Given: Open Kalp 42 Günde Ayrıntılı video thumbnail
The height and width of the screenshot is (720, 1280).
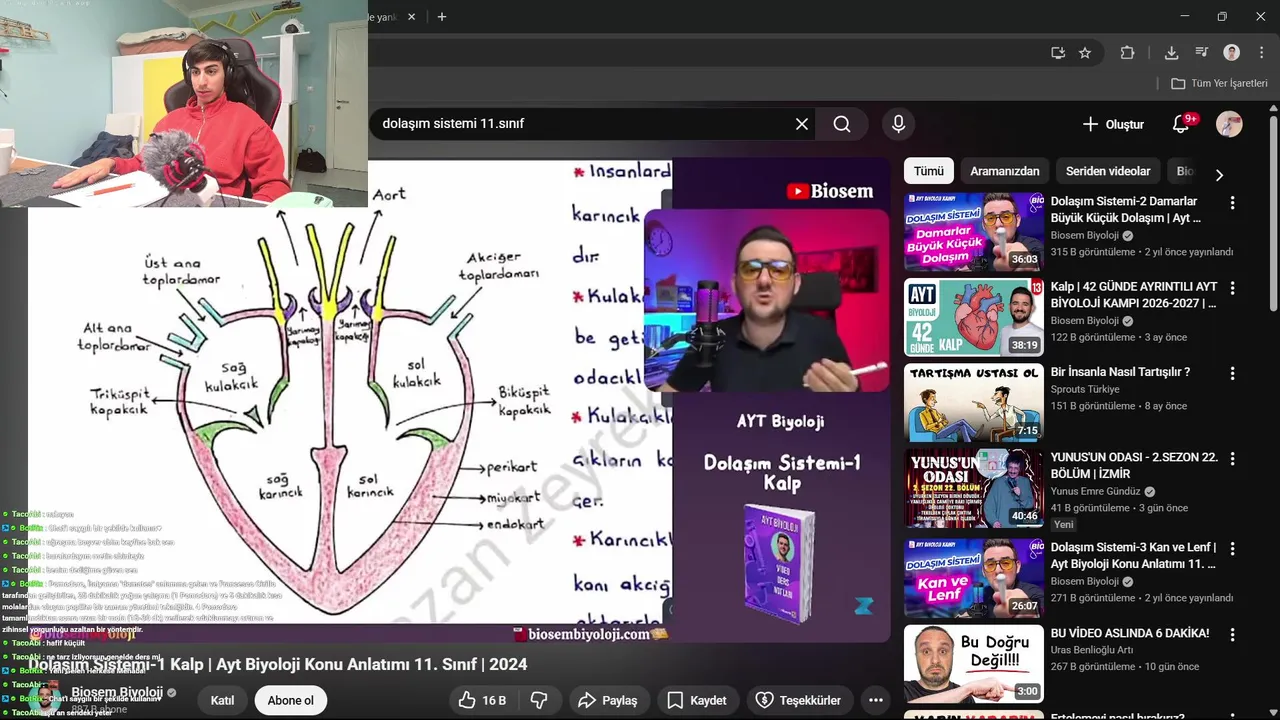Looking at the screenshot, I should (x=974, y=318).
